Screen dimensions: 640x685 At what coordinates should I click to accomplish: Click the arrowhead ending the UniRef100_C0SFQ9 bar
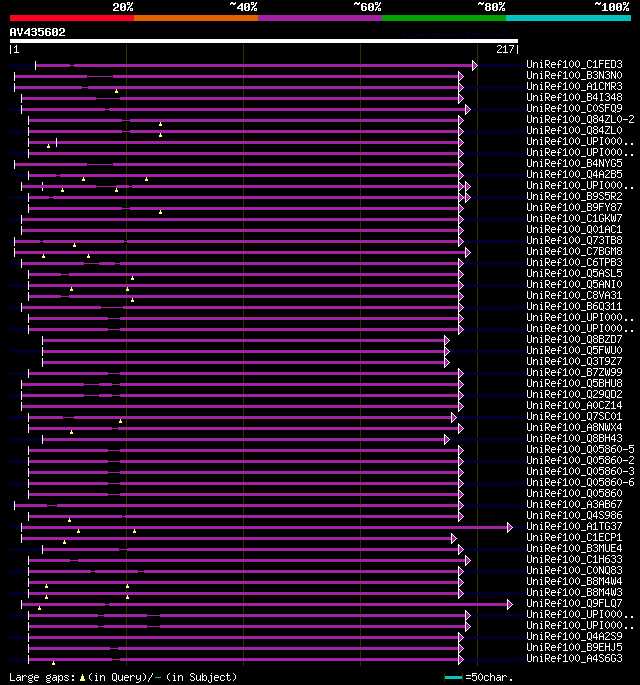point(468,110)
